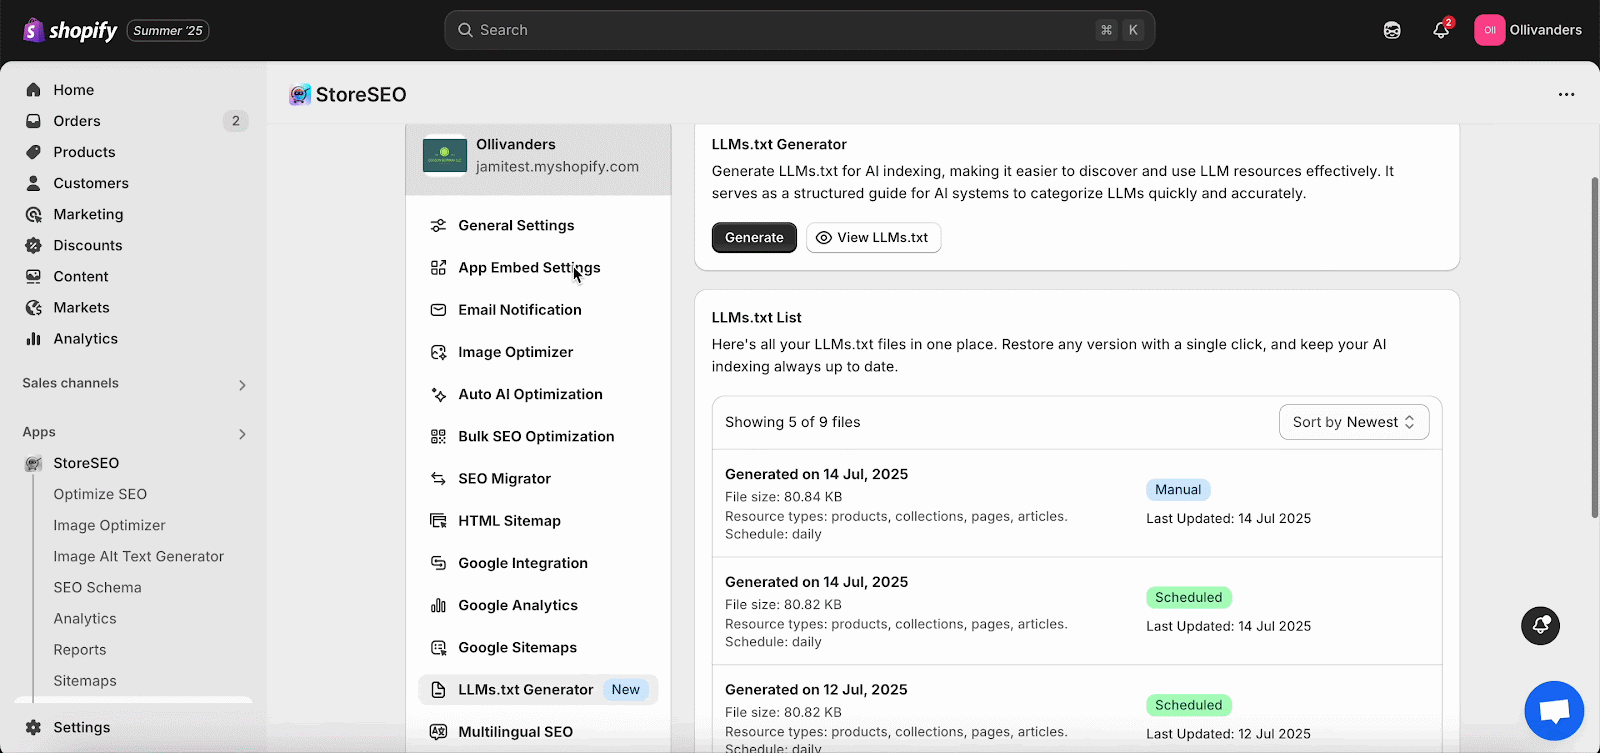This screenshot has width=1600, height=753.
Task: Click the App Embed Settings icon
Action: [438, 268]
